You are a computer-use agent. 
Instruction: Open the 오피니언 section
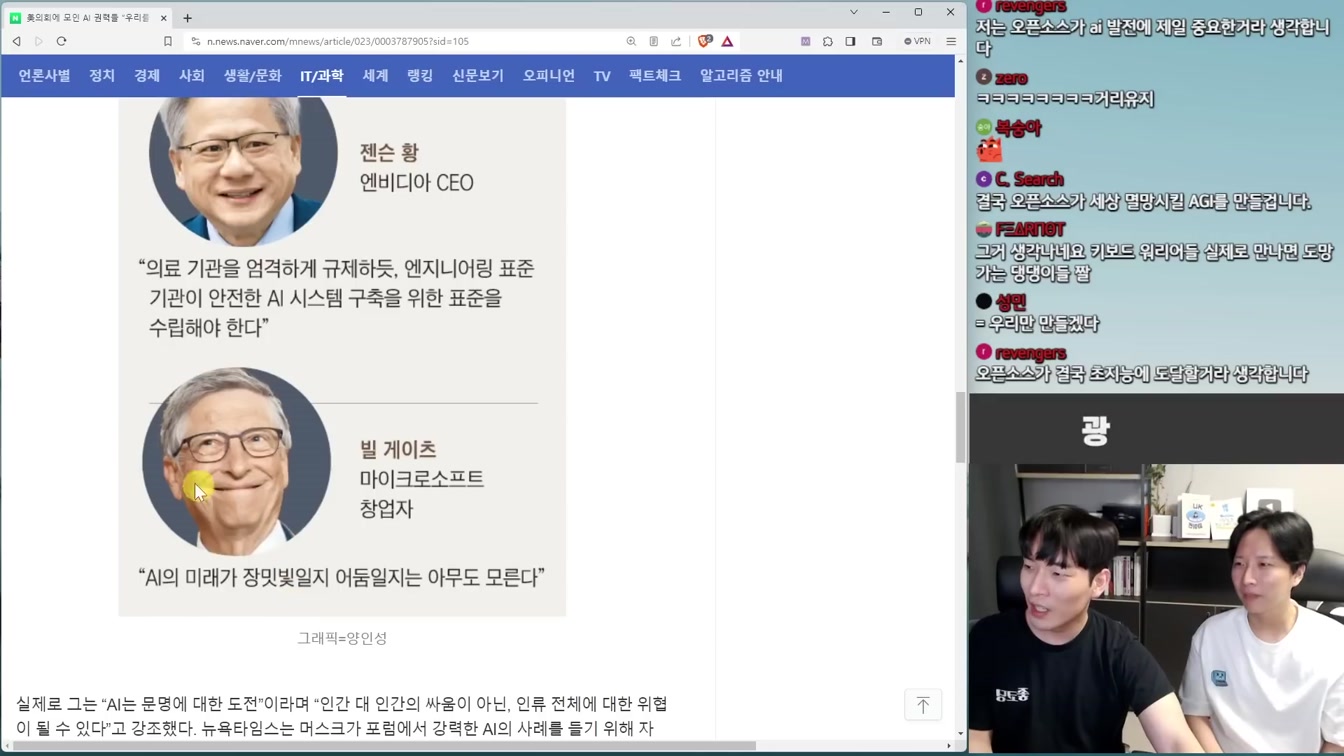[549, 76]
